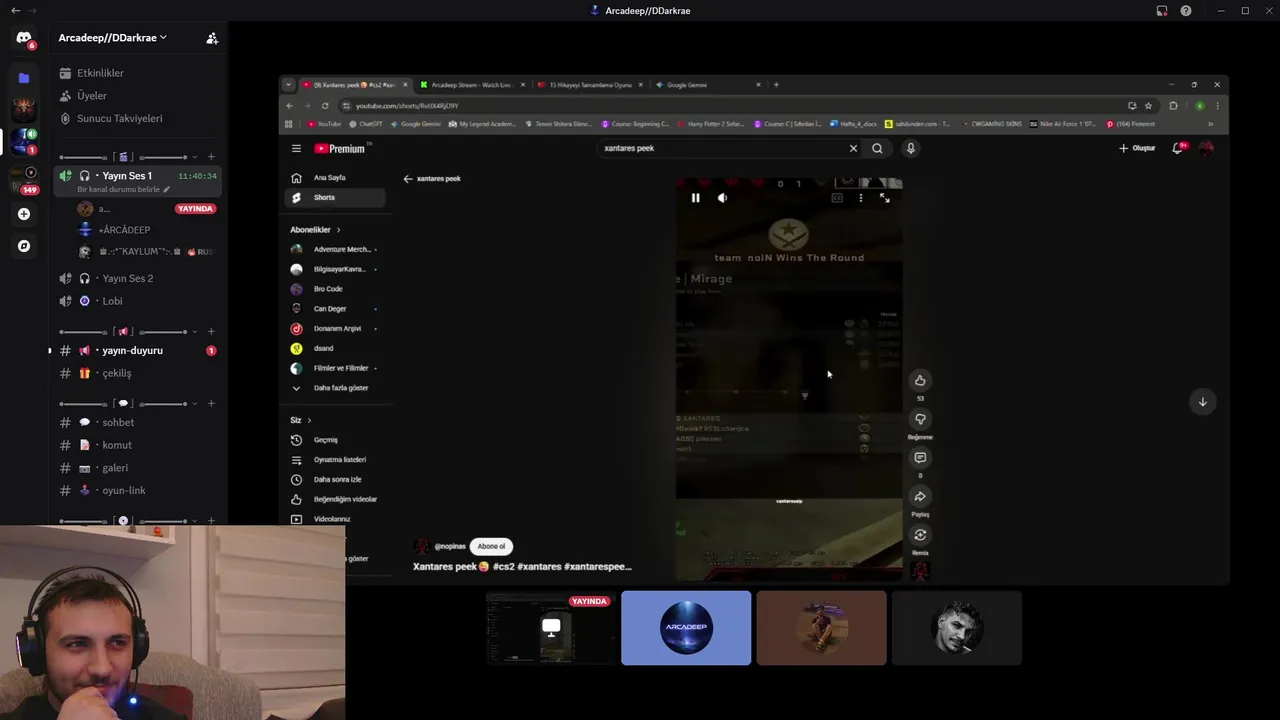Open the Shorts three-dot more options
The height and width of the screenshot is (720, 1280).
click(861, 198)
